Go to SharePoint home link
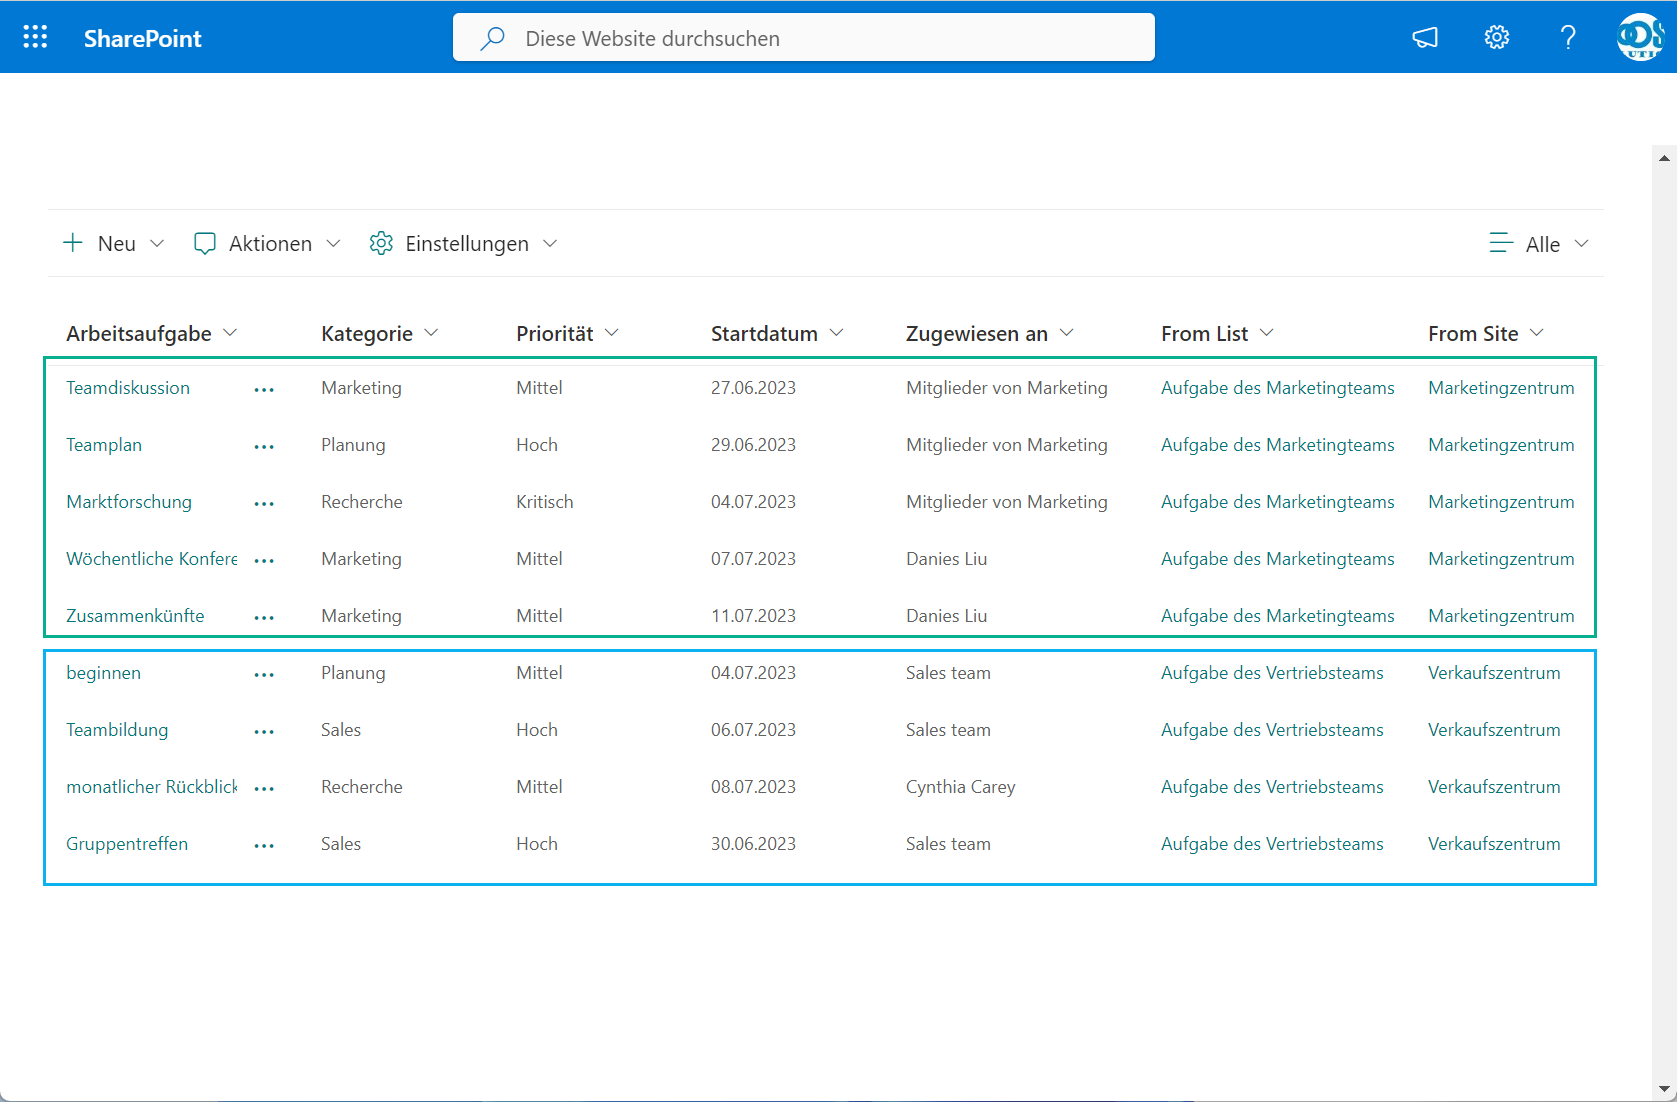Screen dimensions: 1677x1102 tap(142, 38)
